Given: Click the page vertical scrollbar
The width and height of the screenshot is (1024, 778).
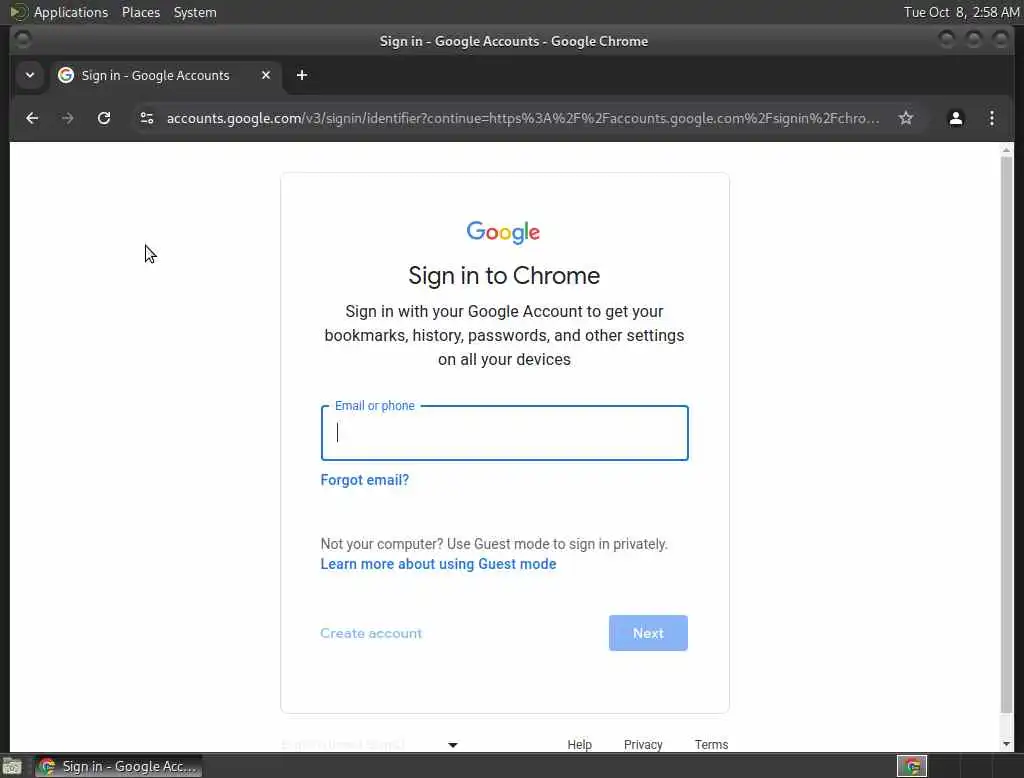Looking at the screenshot, I should tap(1006, 434).
